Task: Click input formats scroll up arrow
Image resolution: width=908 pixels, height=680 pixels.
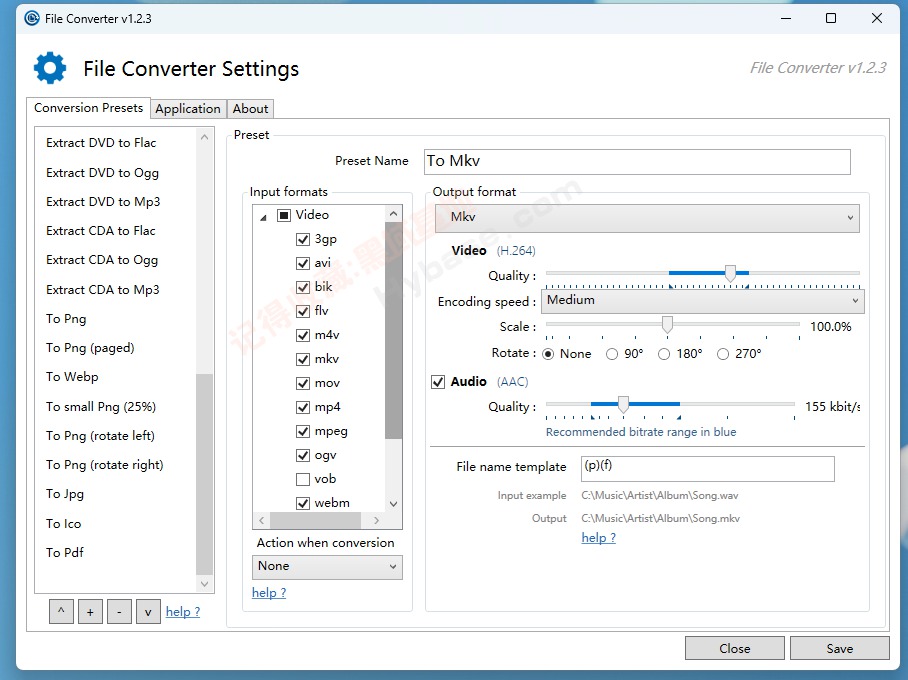Action: [394, 214]
